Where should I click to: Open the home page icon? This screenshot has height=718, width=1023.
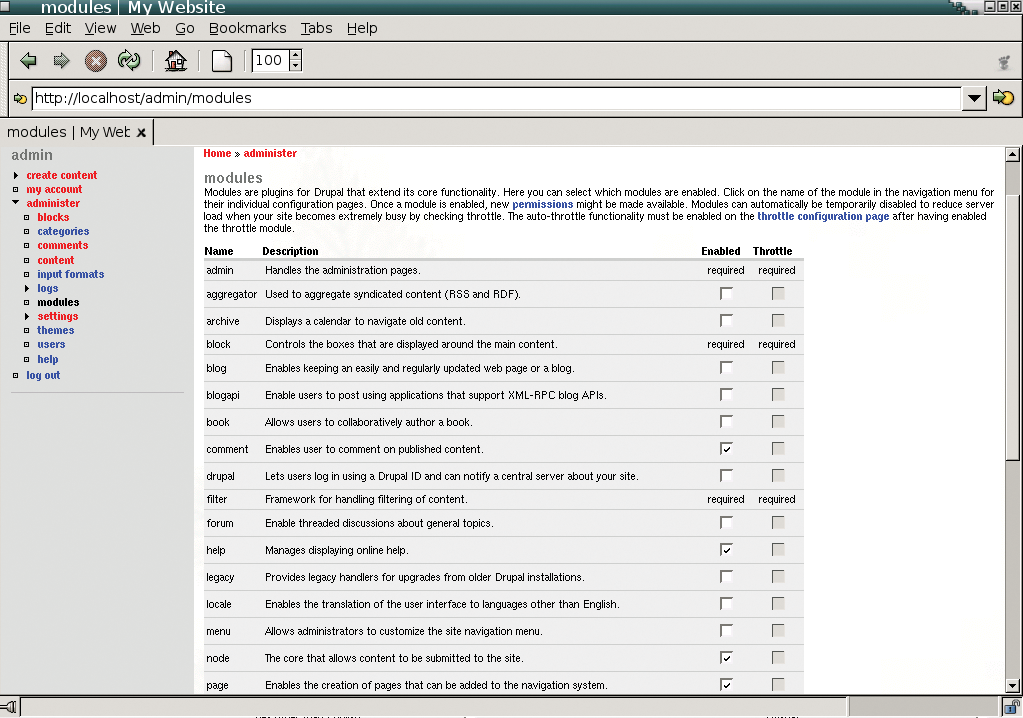(176, 61)
